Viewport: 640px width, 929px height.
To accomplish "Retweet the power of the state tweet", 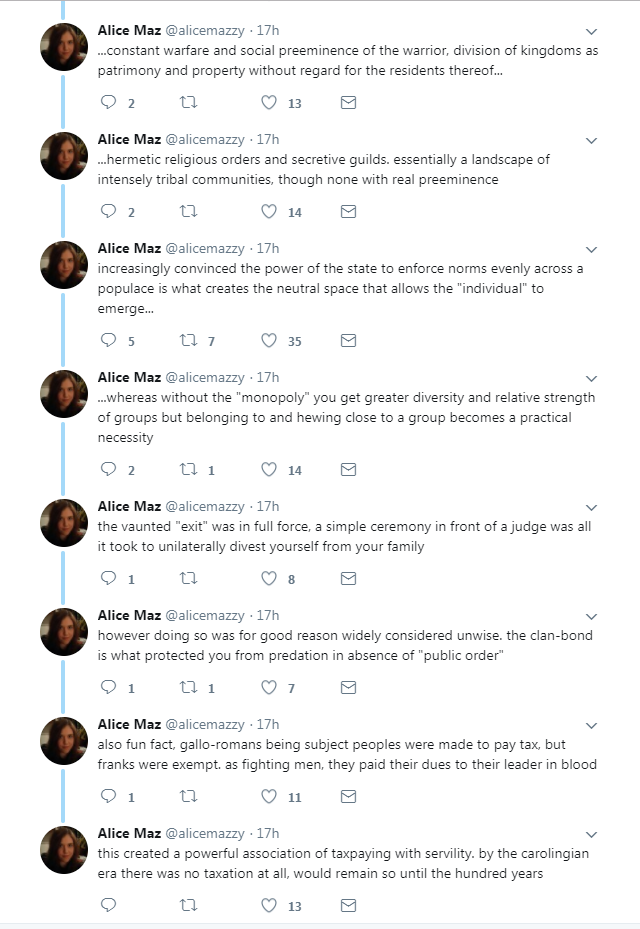I will pyautogui.click(x=187, y=341).
